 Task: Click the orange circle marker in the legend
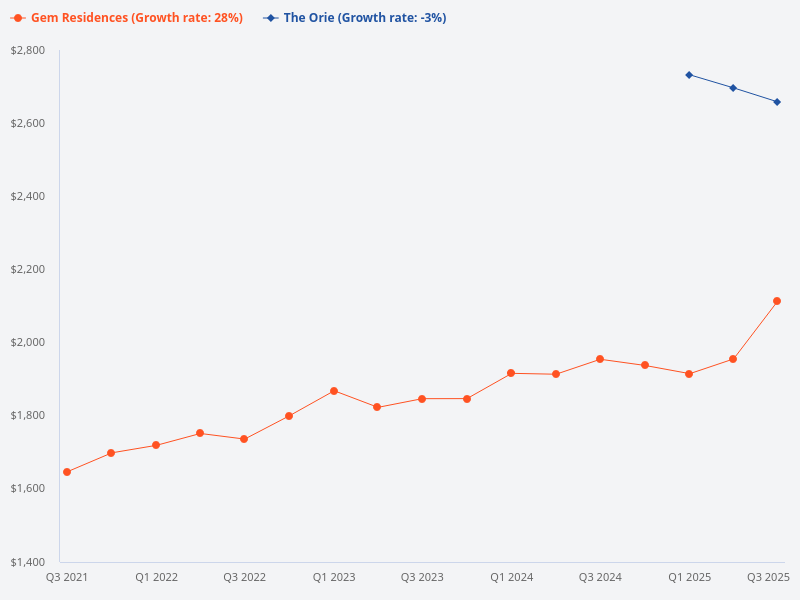click(x=18, y=18)
